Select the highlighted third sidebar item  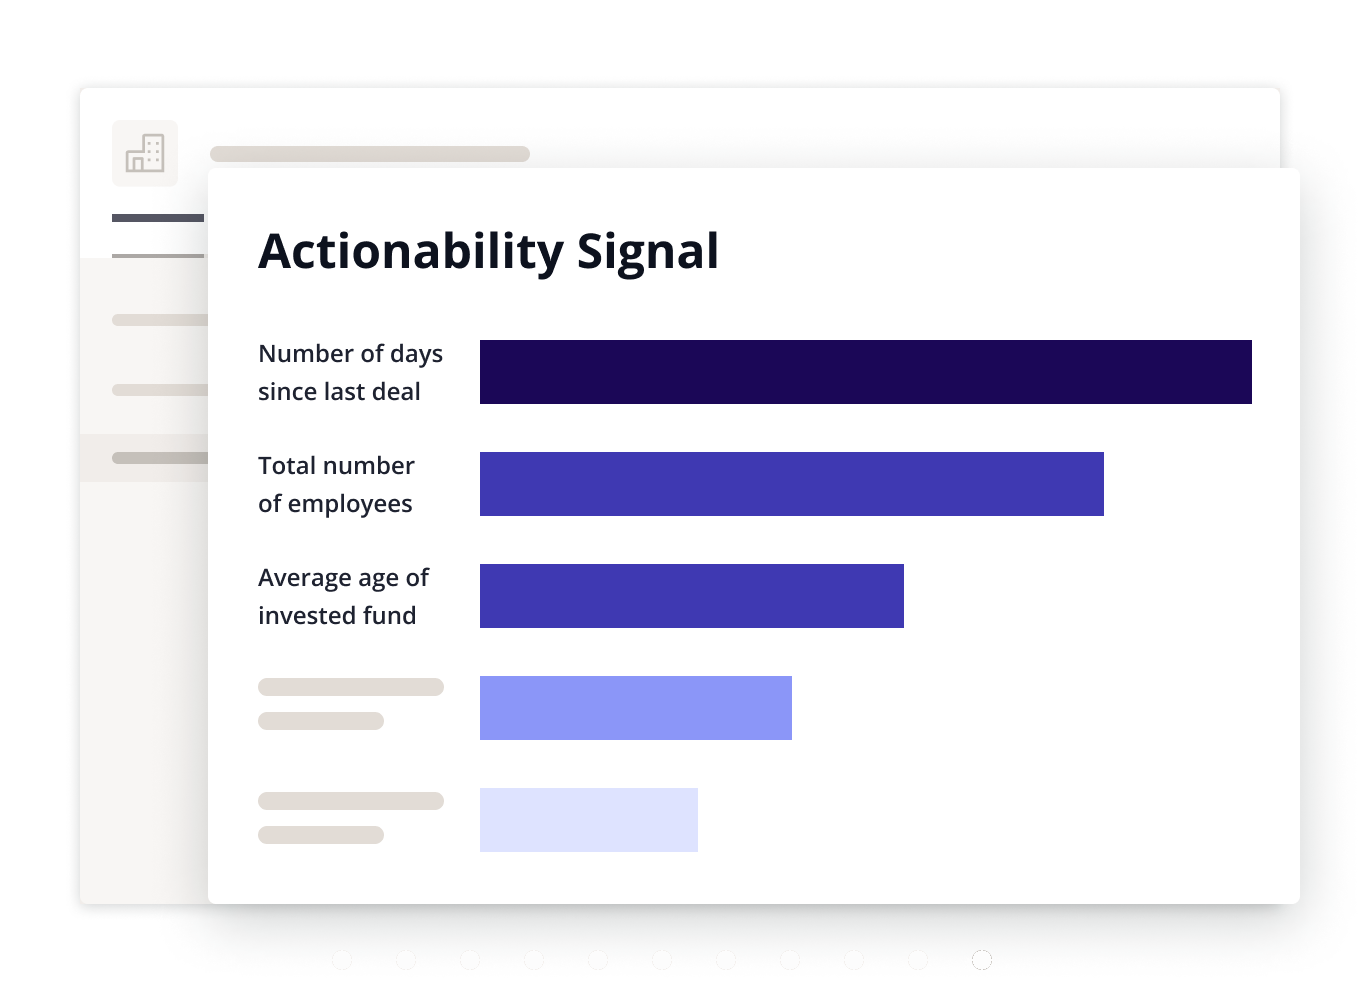160,458
